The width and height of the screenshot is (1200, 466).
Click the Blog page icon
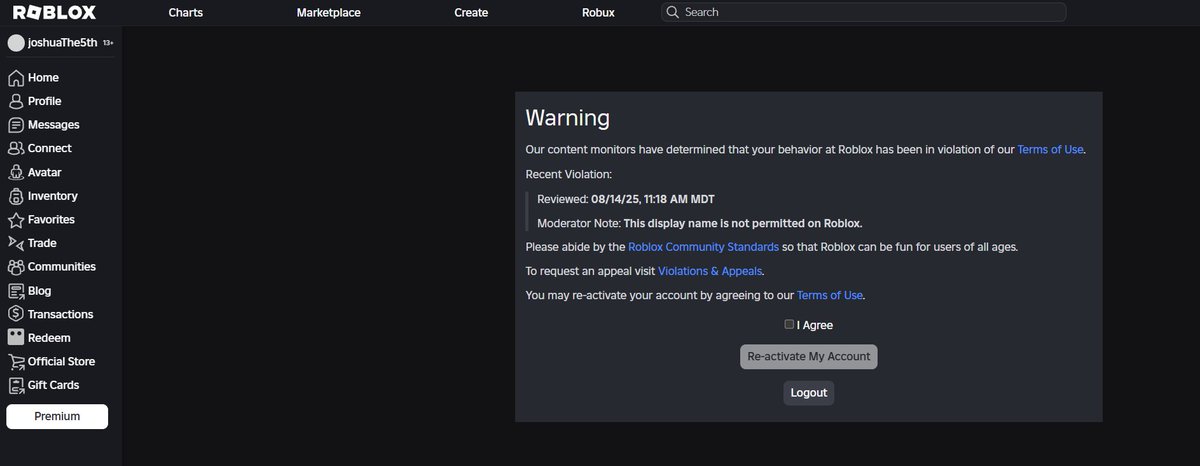pyautogui.click(x=16, y=291)
